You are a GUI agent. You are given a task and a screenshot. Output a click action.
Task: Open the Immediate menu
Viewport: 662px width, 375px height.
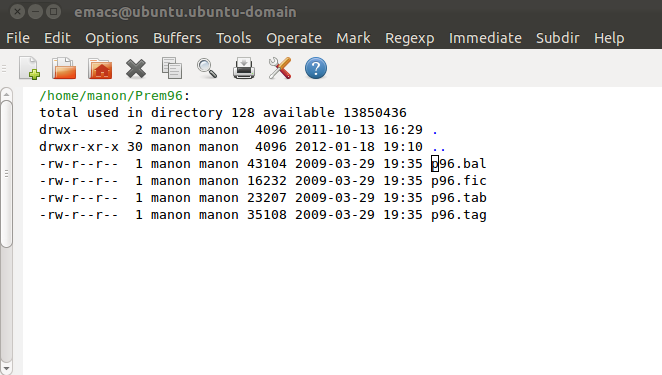pos(485,38)
